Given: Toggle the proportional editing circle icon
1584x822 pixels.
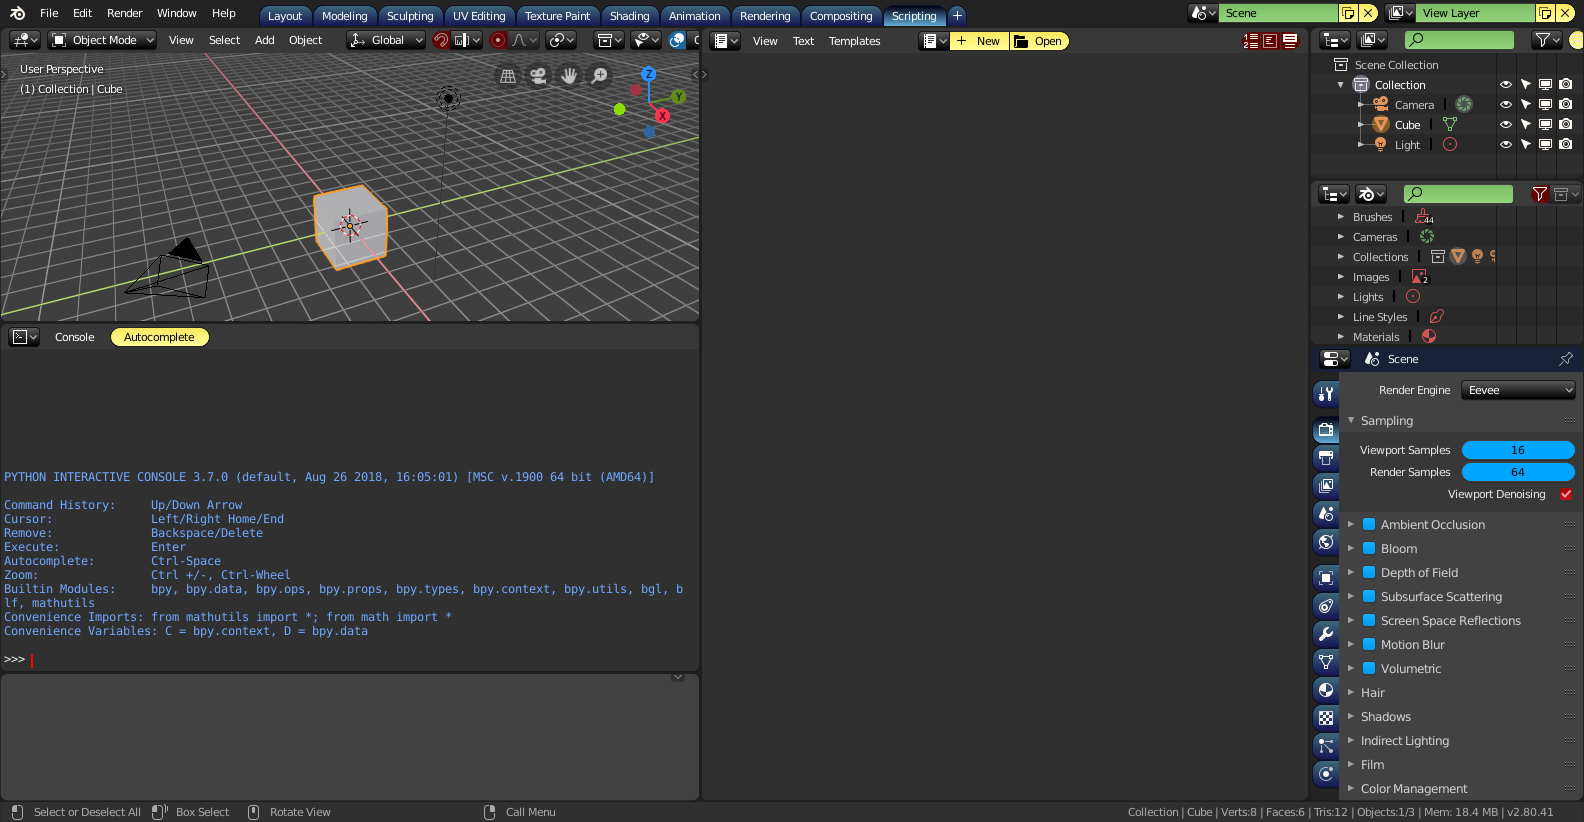Looking at the screenshot, I should [498, 40].
